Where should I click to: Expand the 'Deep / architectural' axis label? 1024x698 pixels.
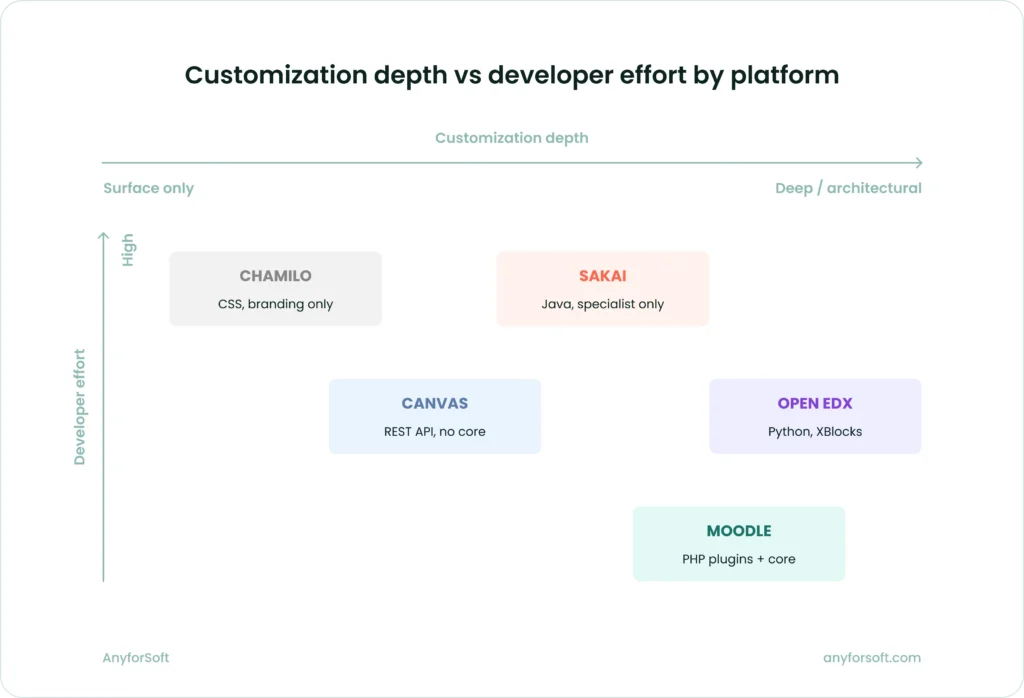848,188
